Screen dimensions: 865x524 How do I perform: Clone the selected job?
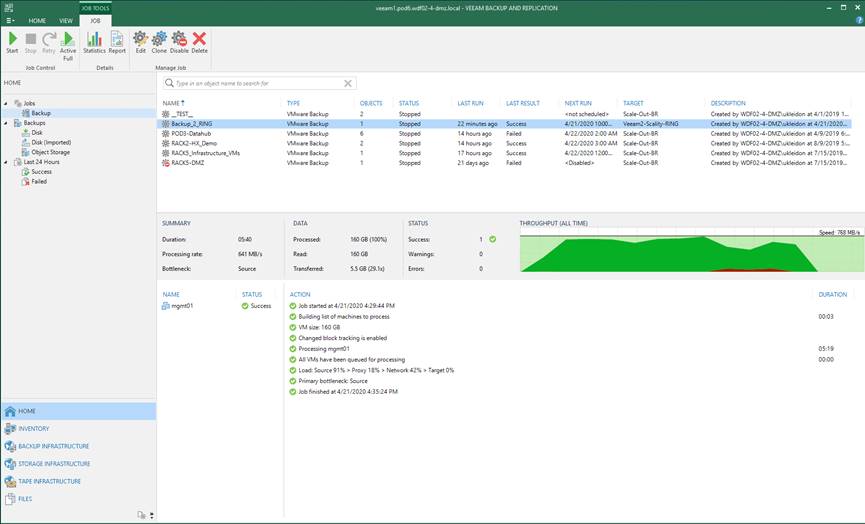point(159,42)
